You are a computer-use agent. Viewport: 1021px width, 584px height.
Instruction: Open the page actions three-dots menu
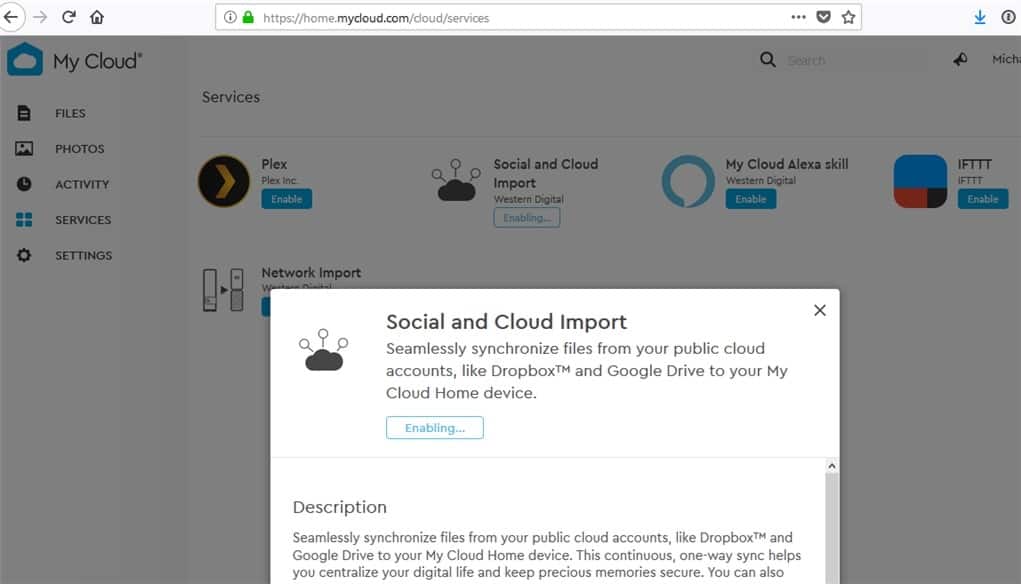798,18
